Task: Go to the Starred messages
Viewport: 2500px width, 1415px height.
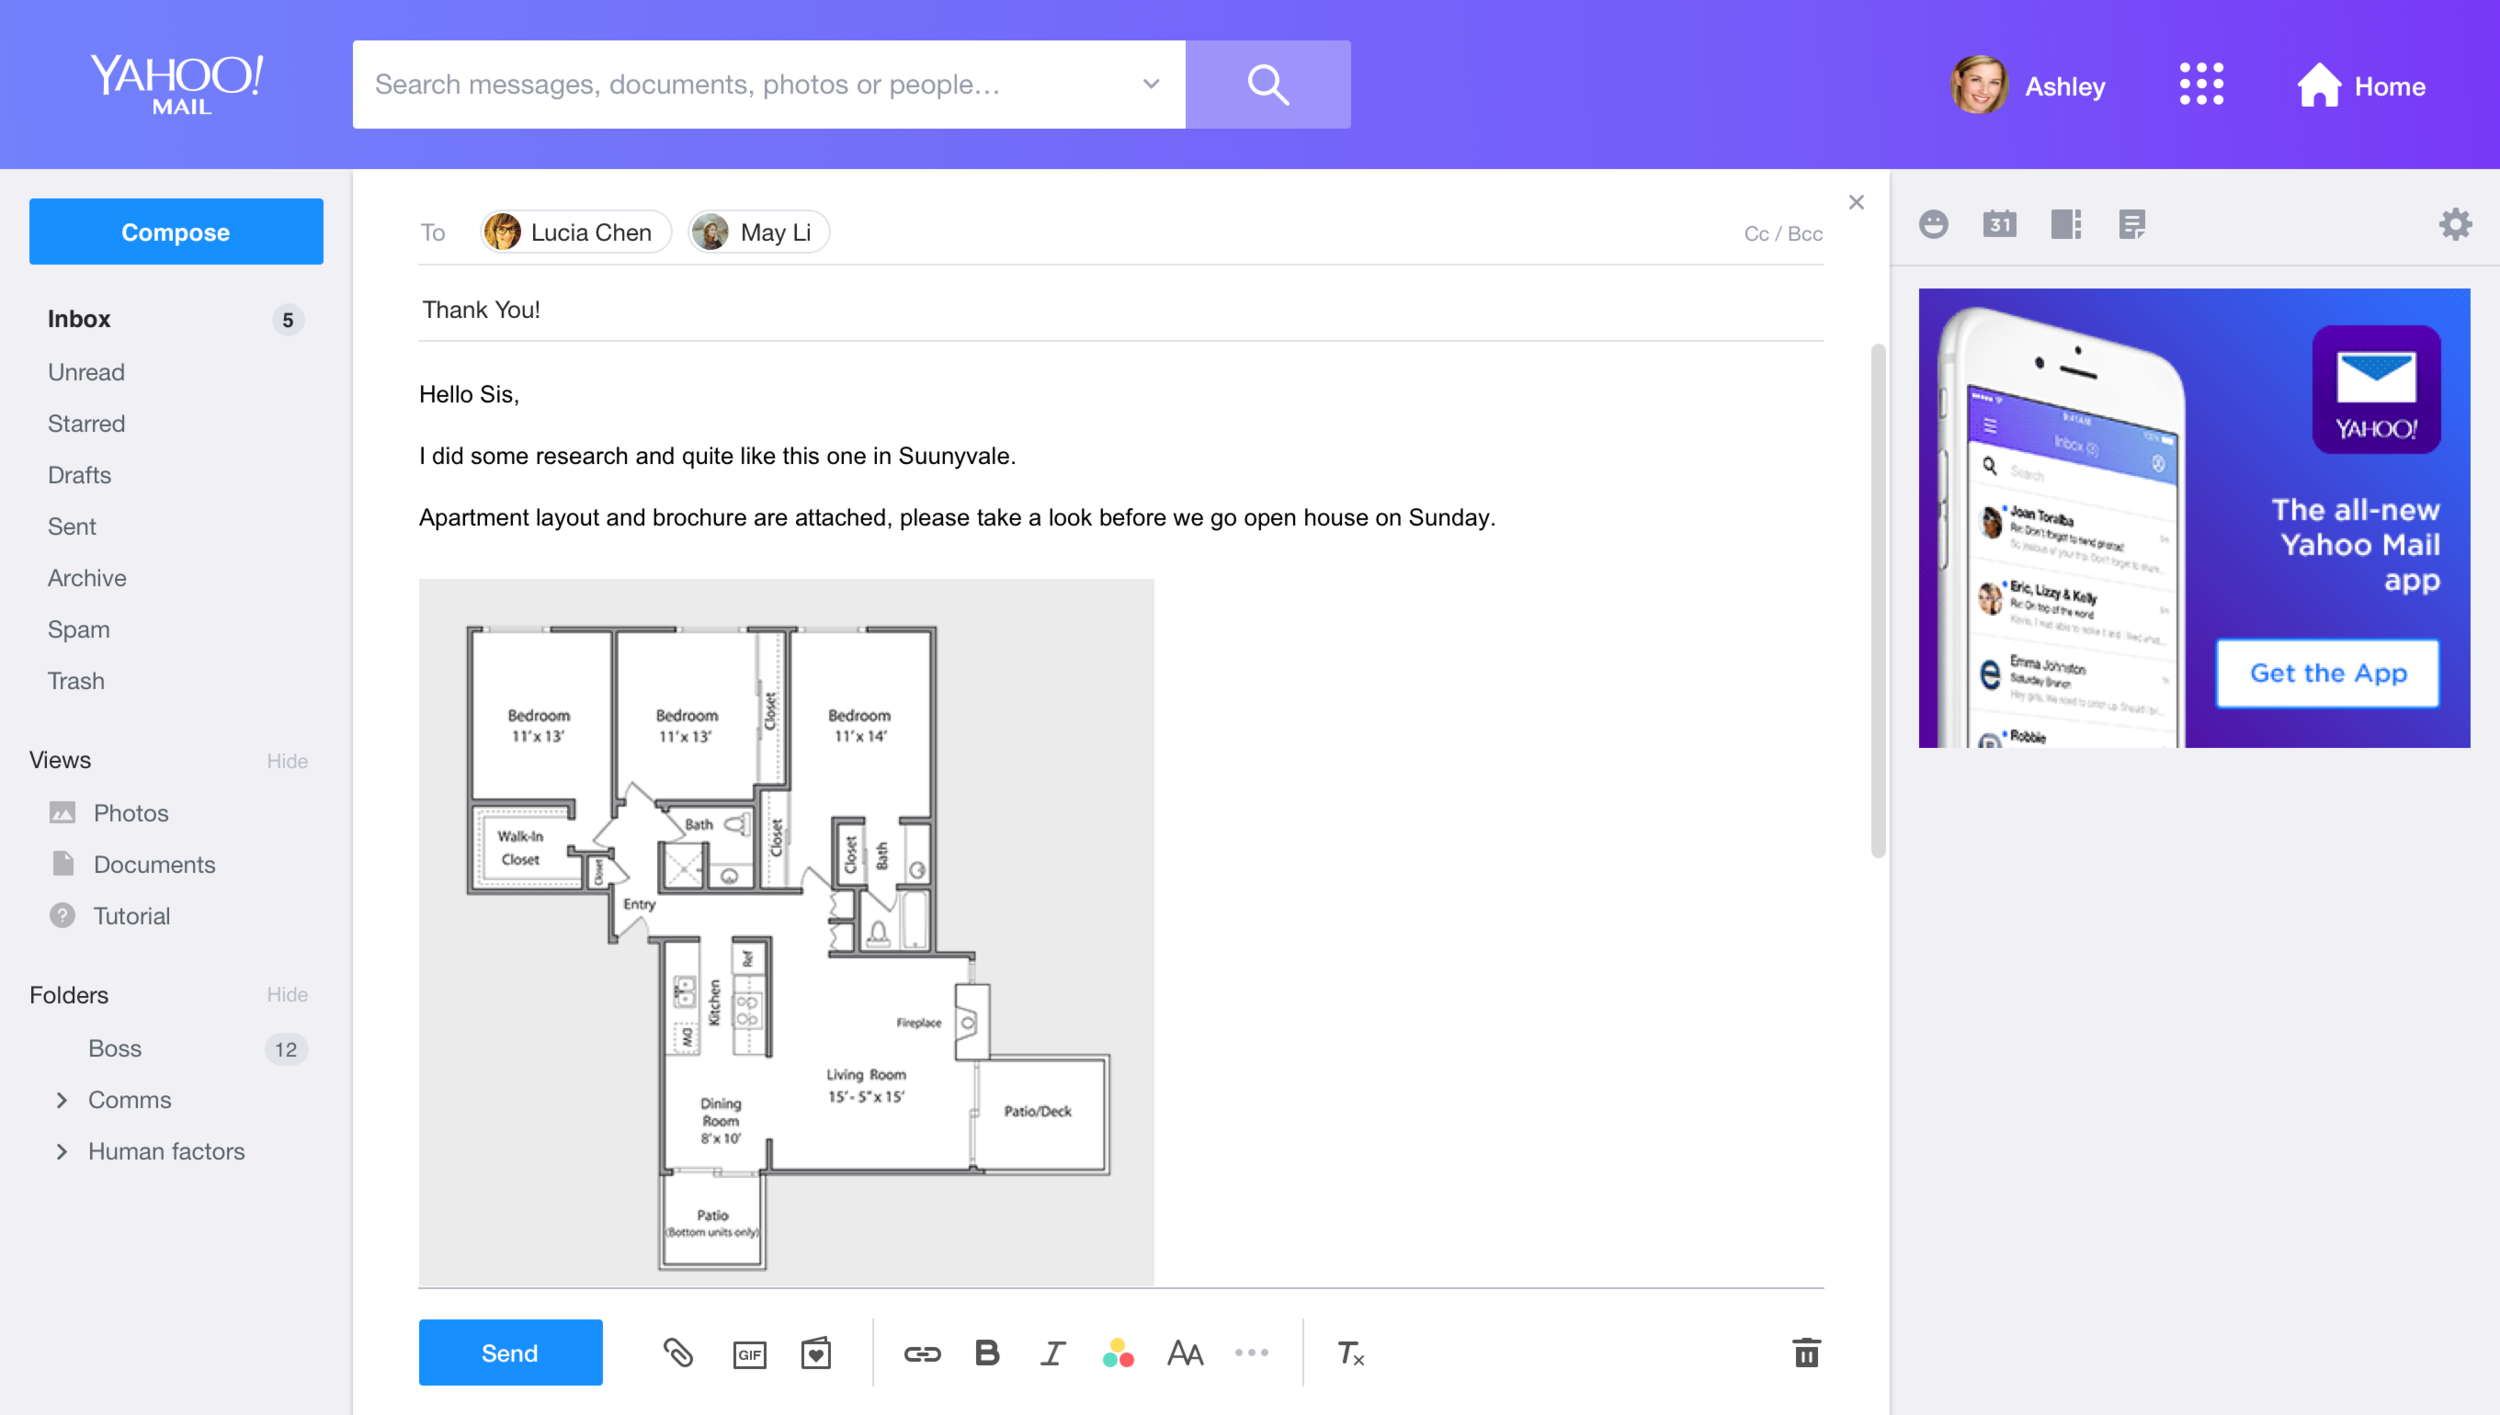Action: 86,423
